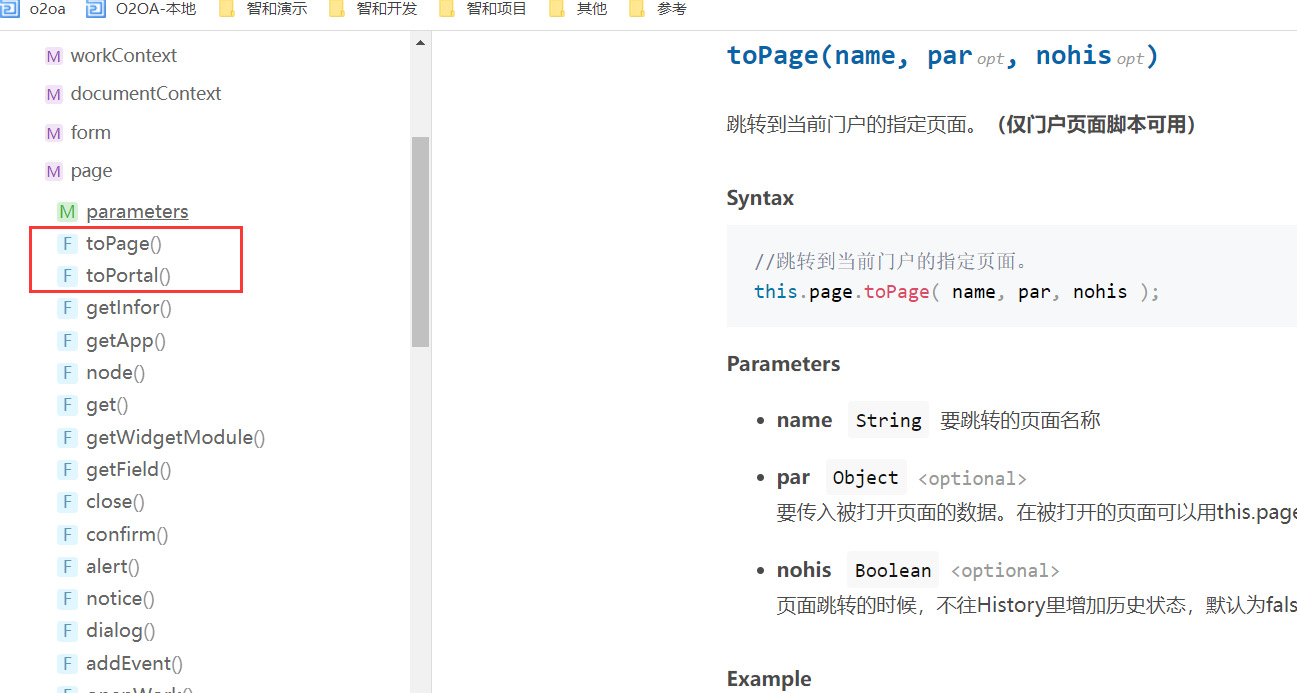
Task: Click the M icon beside documentContext
Action: pos(54,95)
